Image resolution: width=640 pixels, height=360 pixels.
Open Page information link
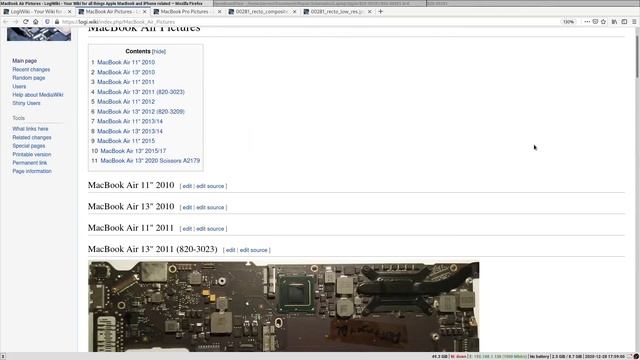[32, 171]
